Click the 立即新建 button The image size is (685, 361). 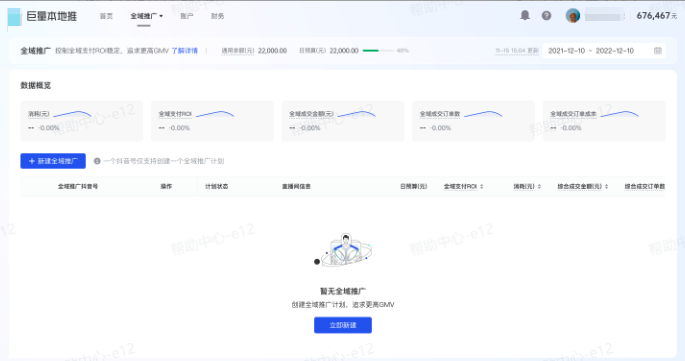click(343, 325)
